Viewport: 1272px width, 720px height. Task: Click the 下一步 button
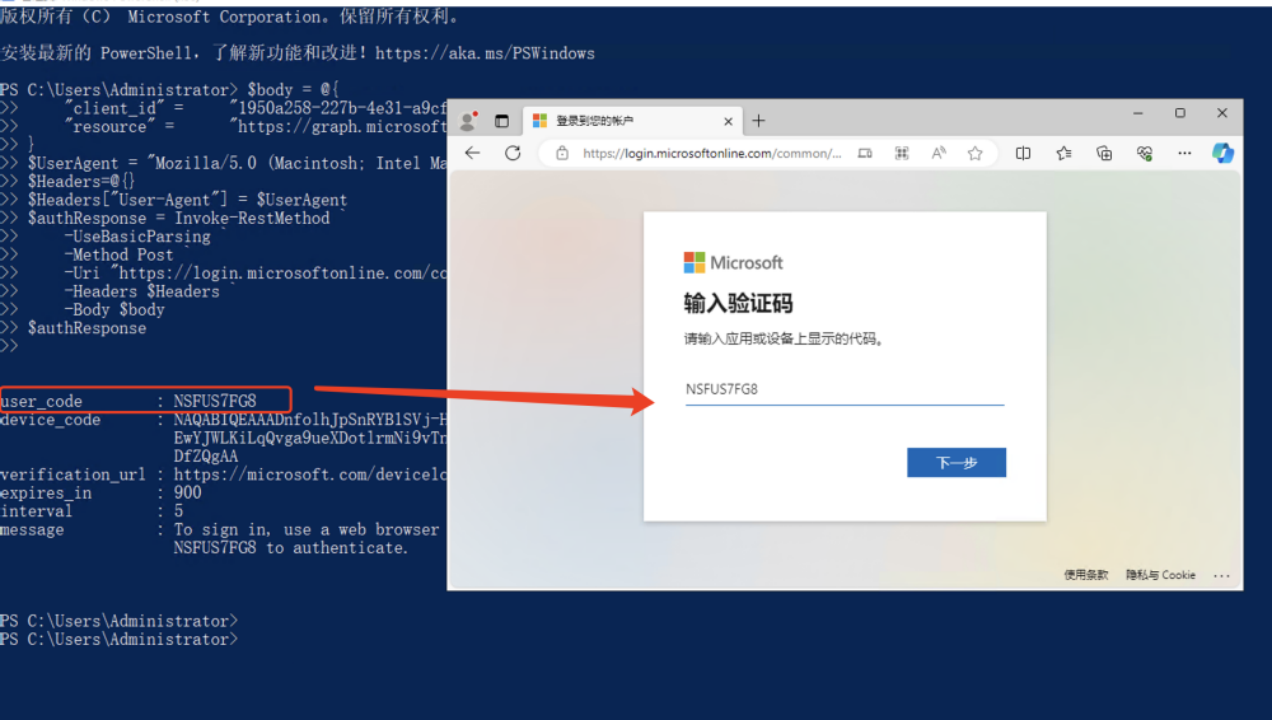pyautogui.click(x=956, y=463)
